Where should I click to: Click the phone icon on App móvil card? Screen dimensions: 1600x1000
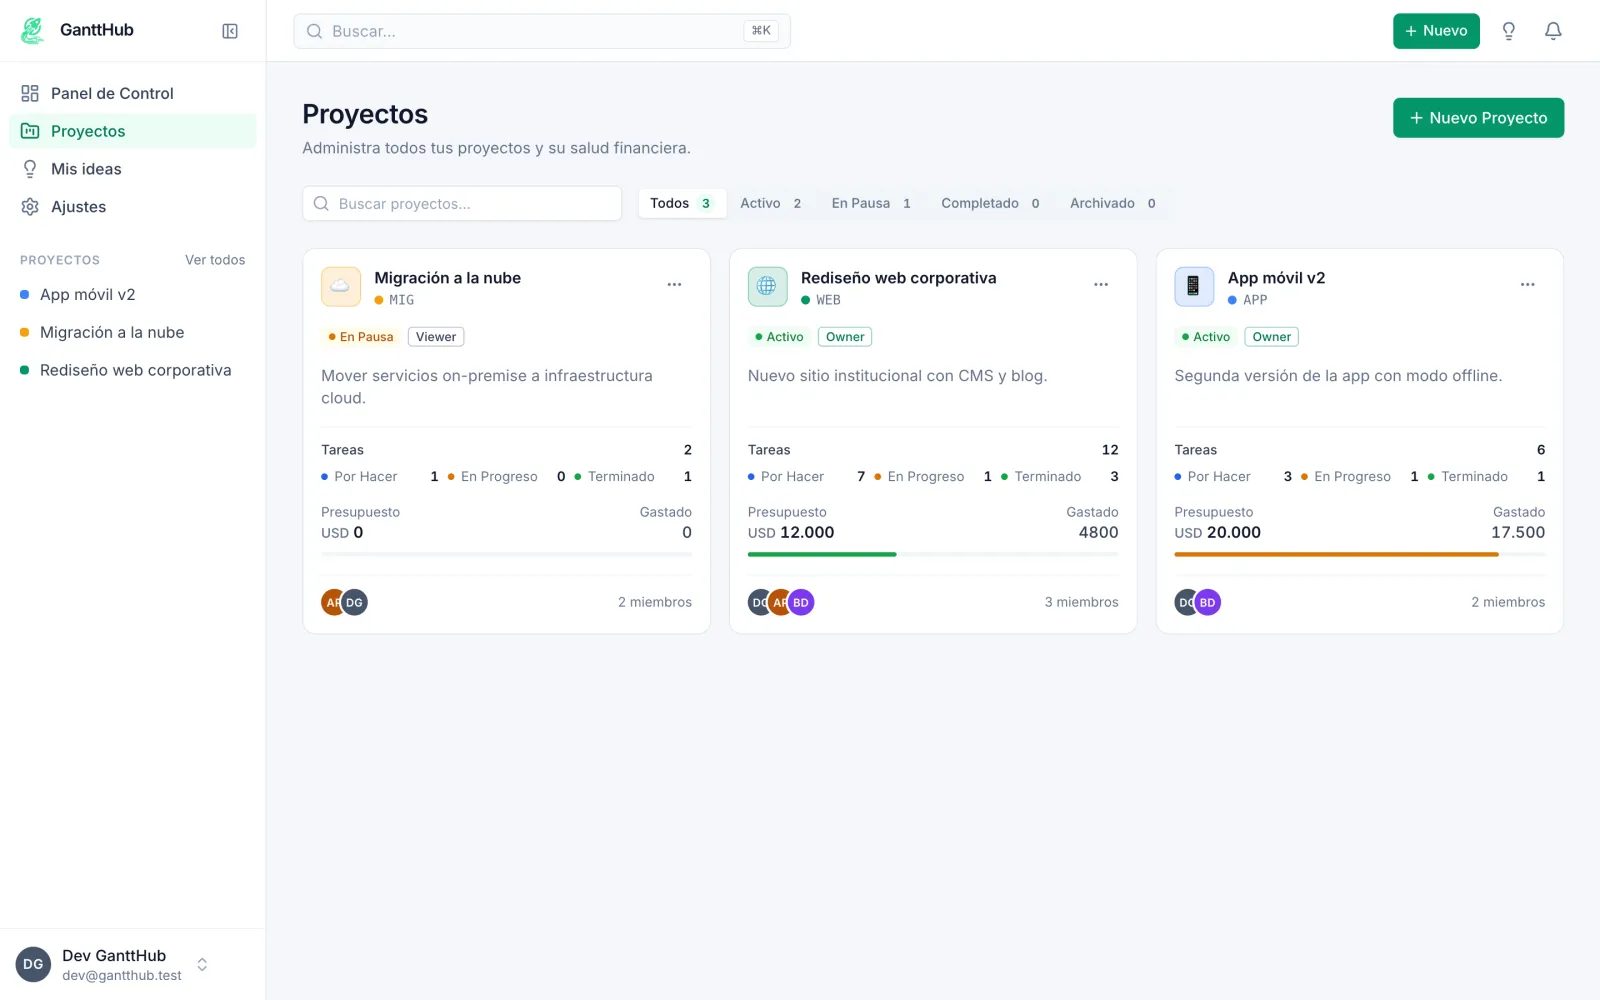pos(1194,287)
